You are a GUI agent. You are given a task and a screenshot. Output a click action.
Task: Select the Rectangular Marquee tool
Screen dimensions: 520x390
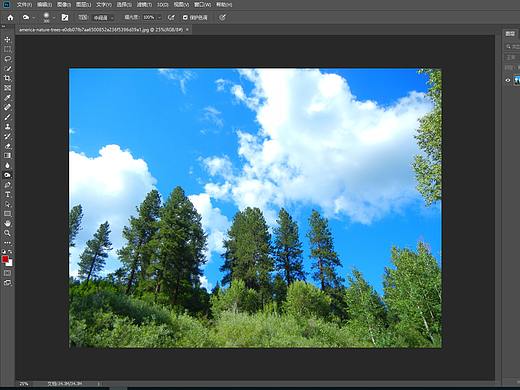pyautogui.click(x=7, y=49)
